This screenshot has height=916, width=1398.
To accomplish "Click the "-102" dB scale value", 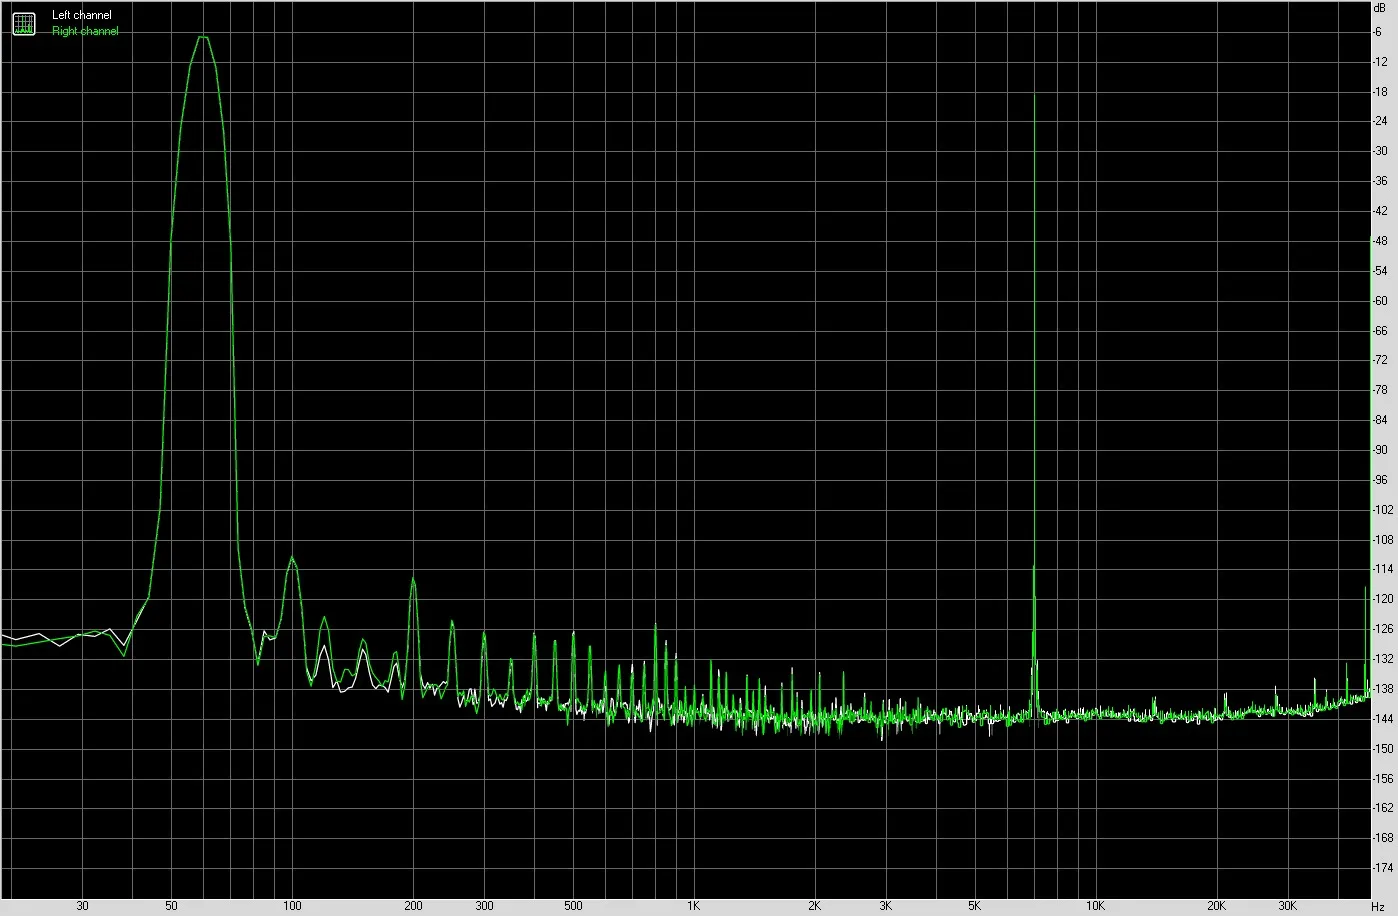I will click(1383, 510).
